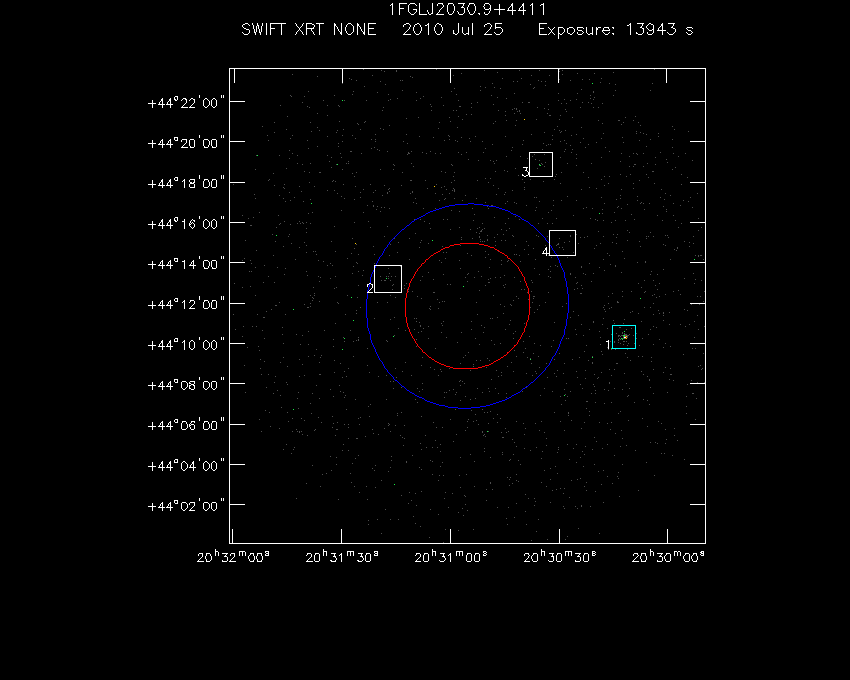Click the declination label +44°08'00"
Image resolution: width=850 pixels, height=680 pixels.
coord(186,385)
